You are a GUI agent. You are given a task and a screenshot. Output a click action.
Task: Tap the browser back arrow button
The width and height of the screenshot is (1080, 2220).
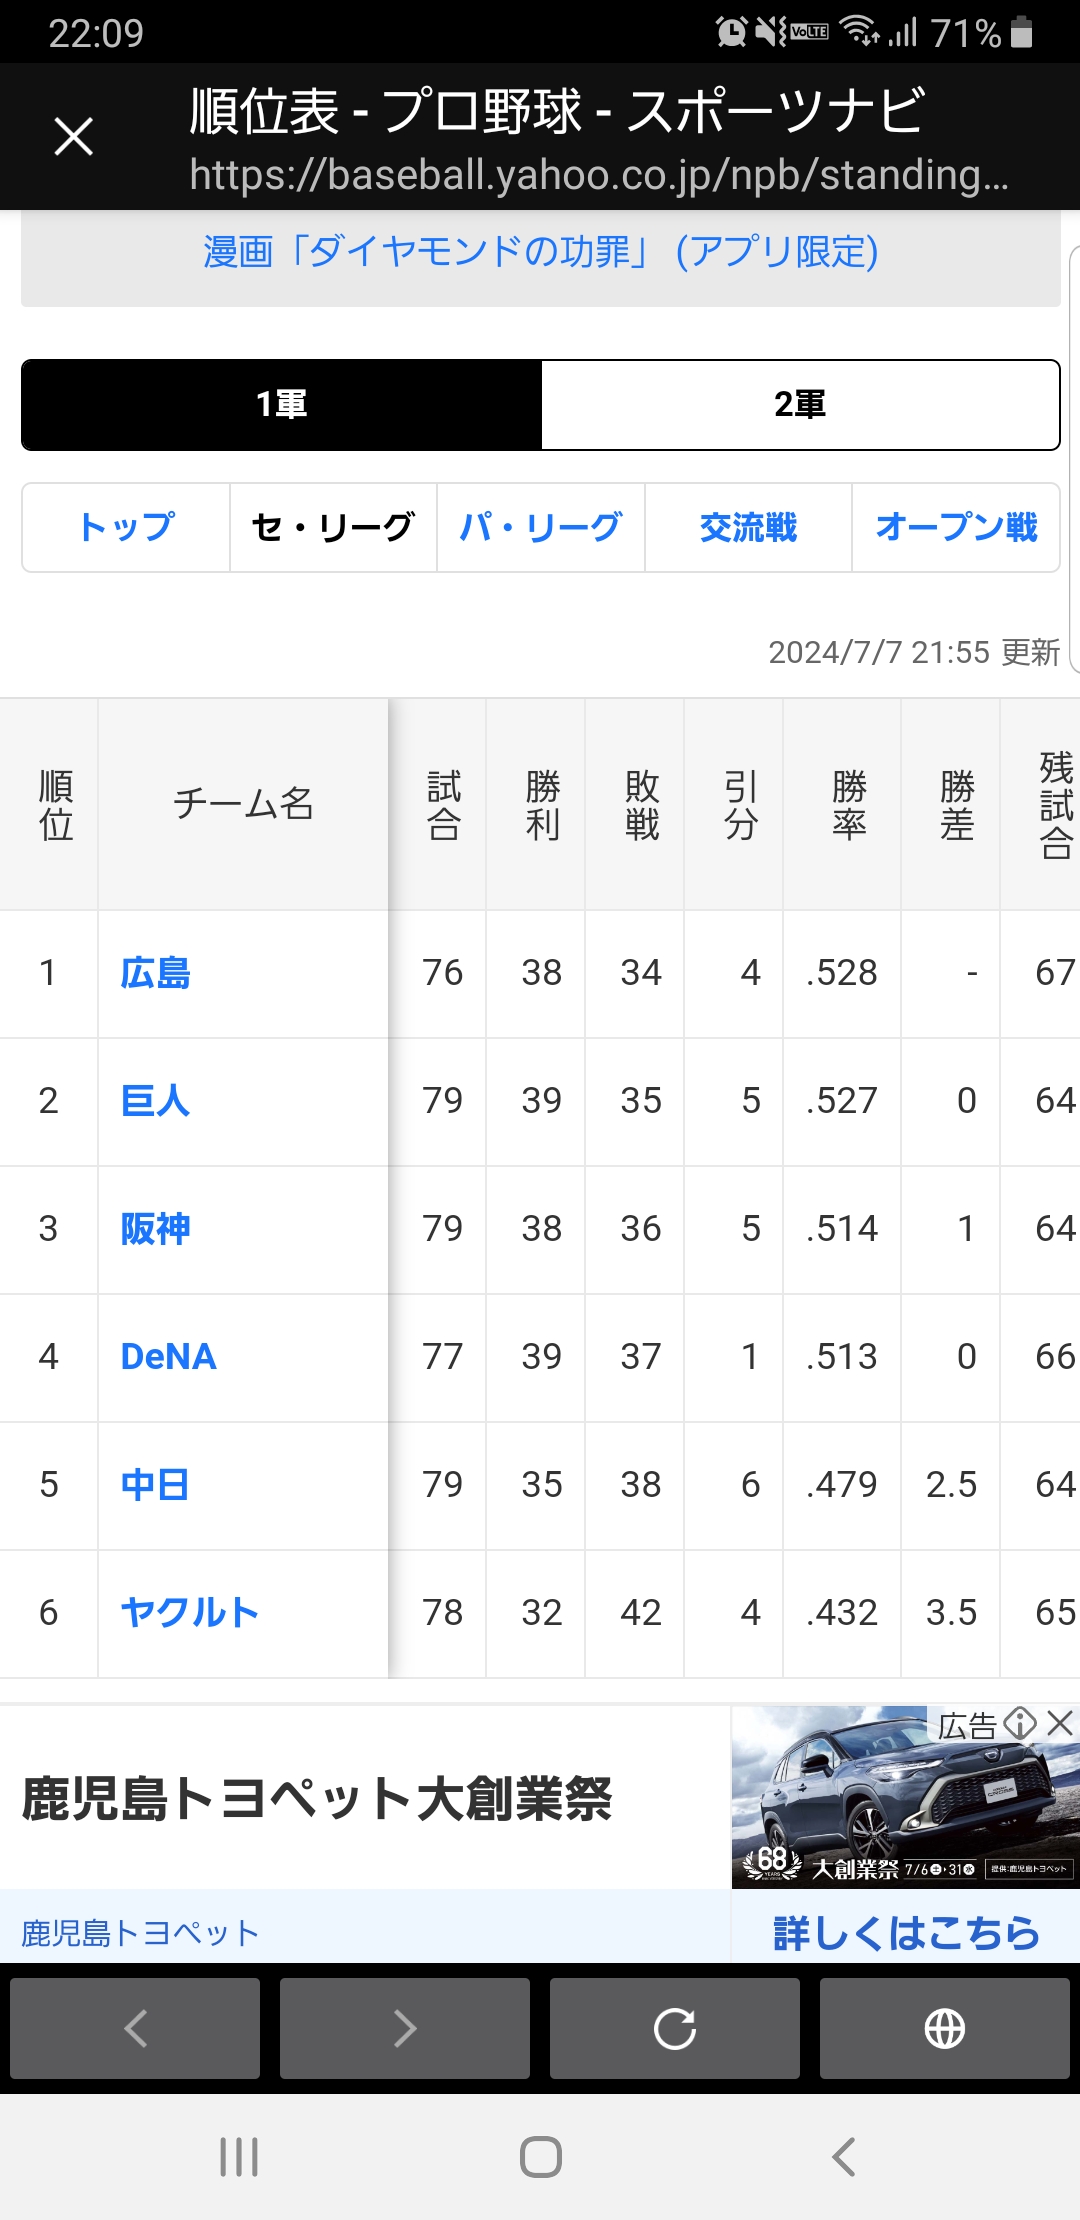(135, 2028)
